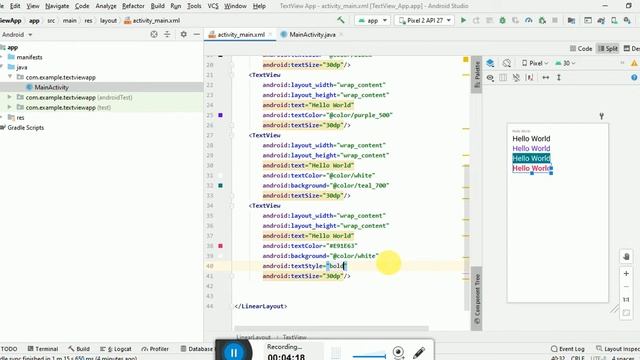Click the Make Project hammer icon
640x360 pixels.
click(x=340, y=20)
